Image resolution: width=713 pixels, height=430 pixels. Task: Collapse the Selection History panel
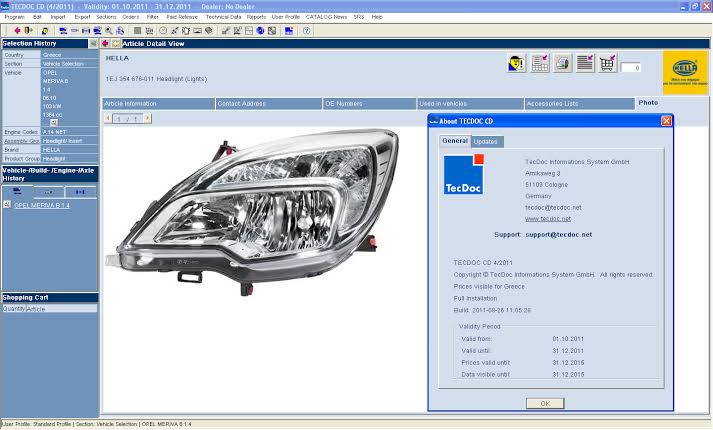(x=93, y=43)
